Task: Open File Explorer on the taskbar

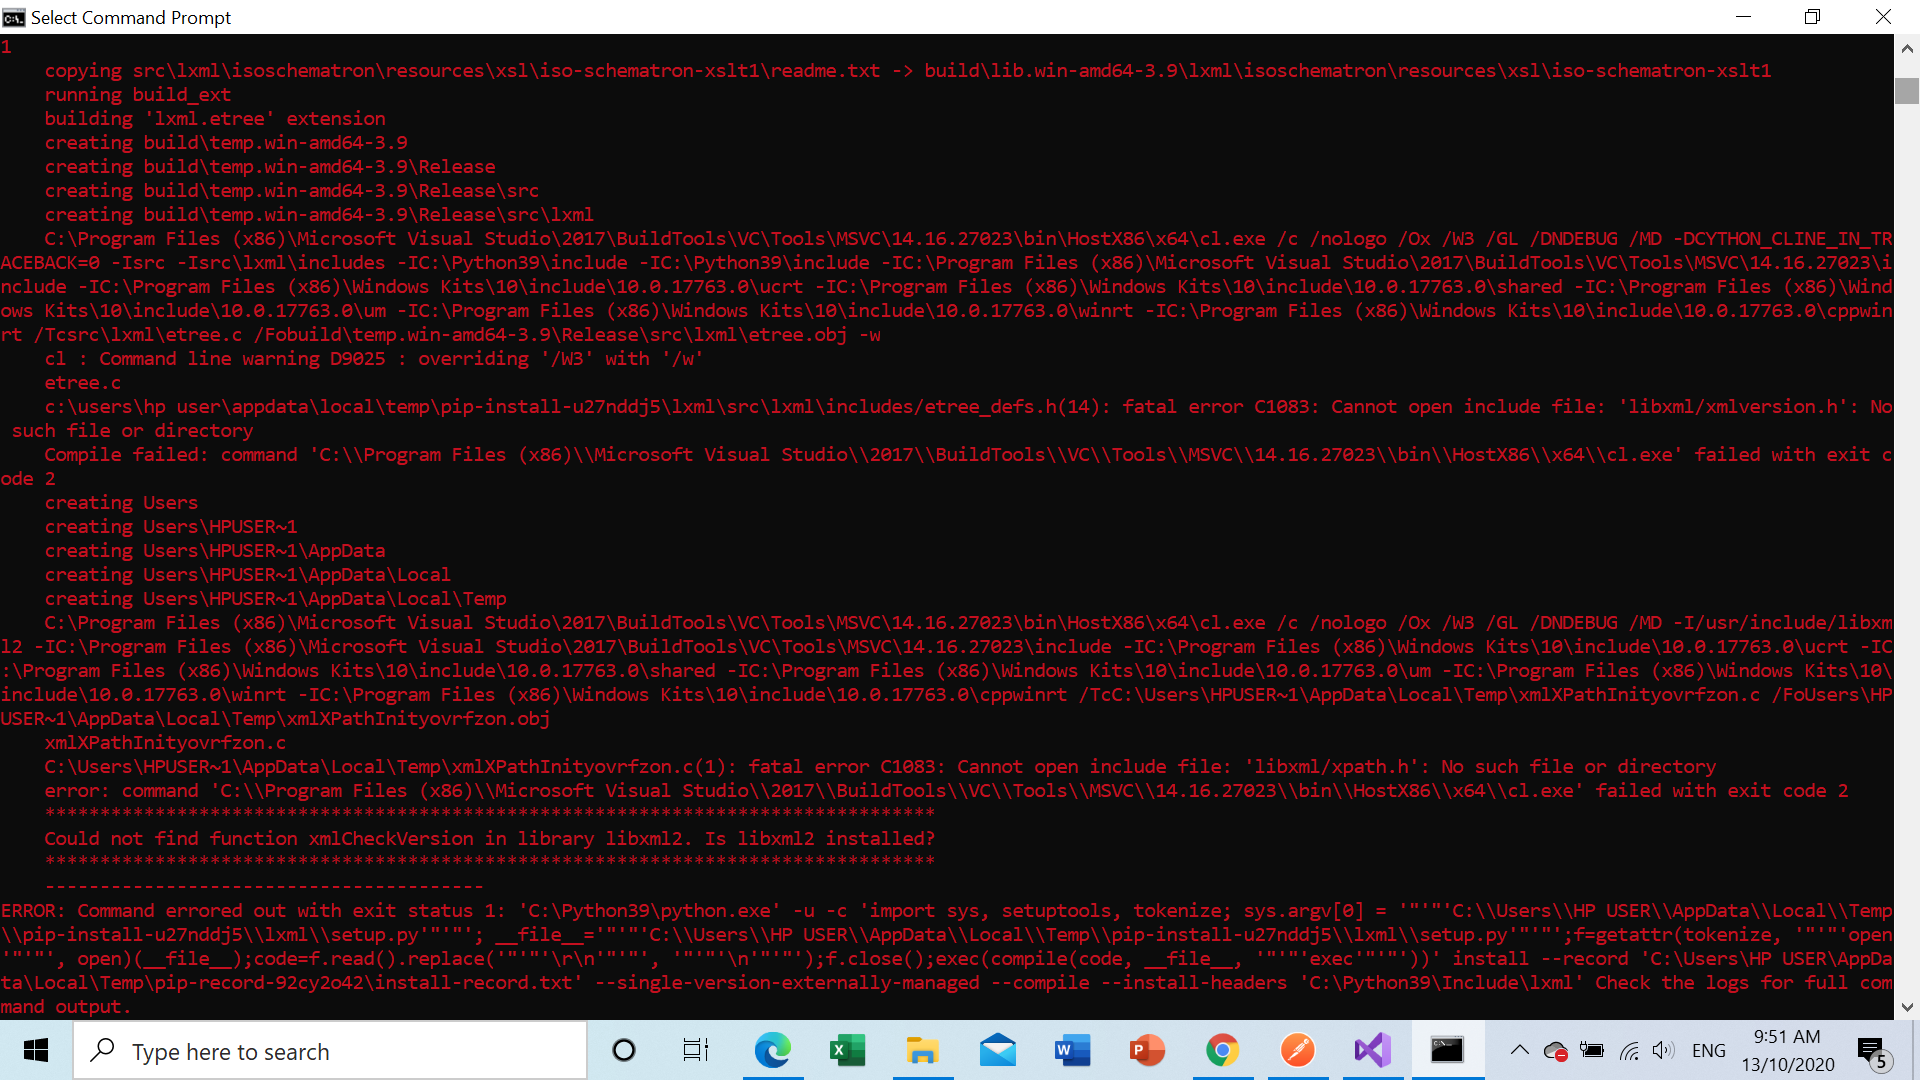Action: pos(922,1050)
